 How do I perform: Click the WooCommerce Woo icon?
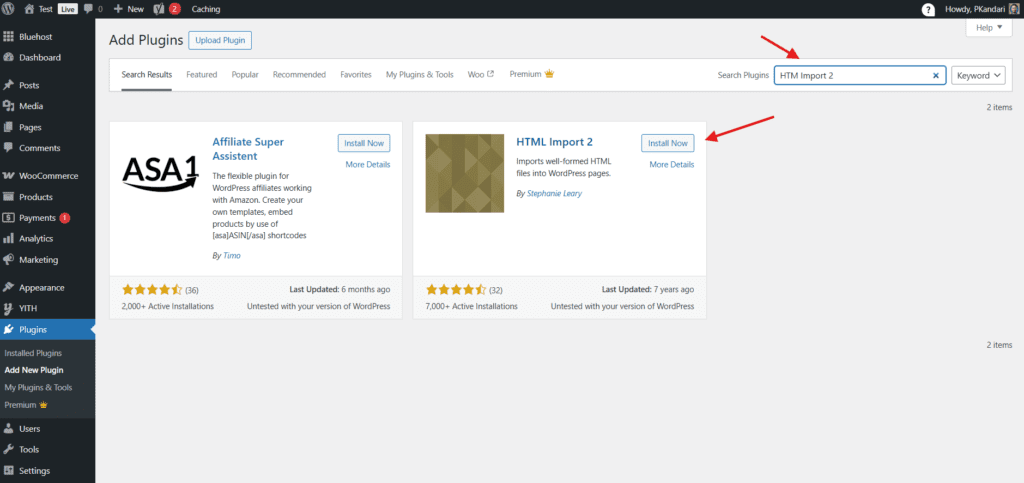tap(8, 176)
